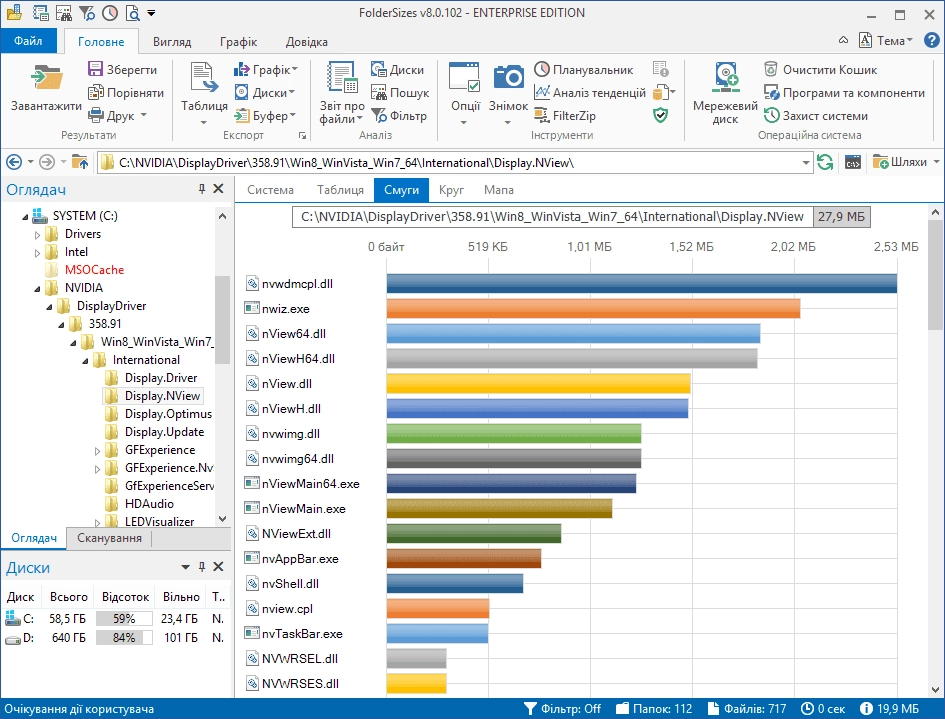
Task: Click the Мережевий диск icon
Action: 726,78
